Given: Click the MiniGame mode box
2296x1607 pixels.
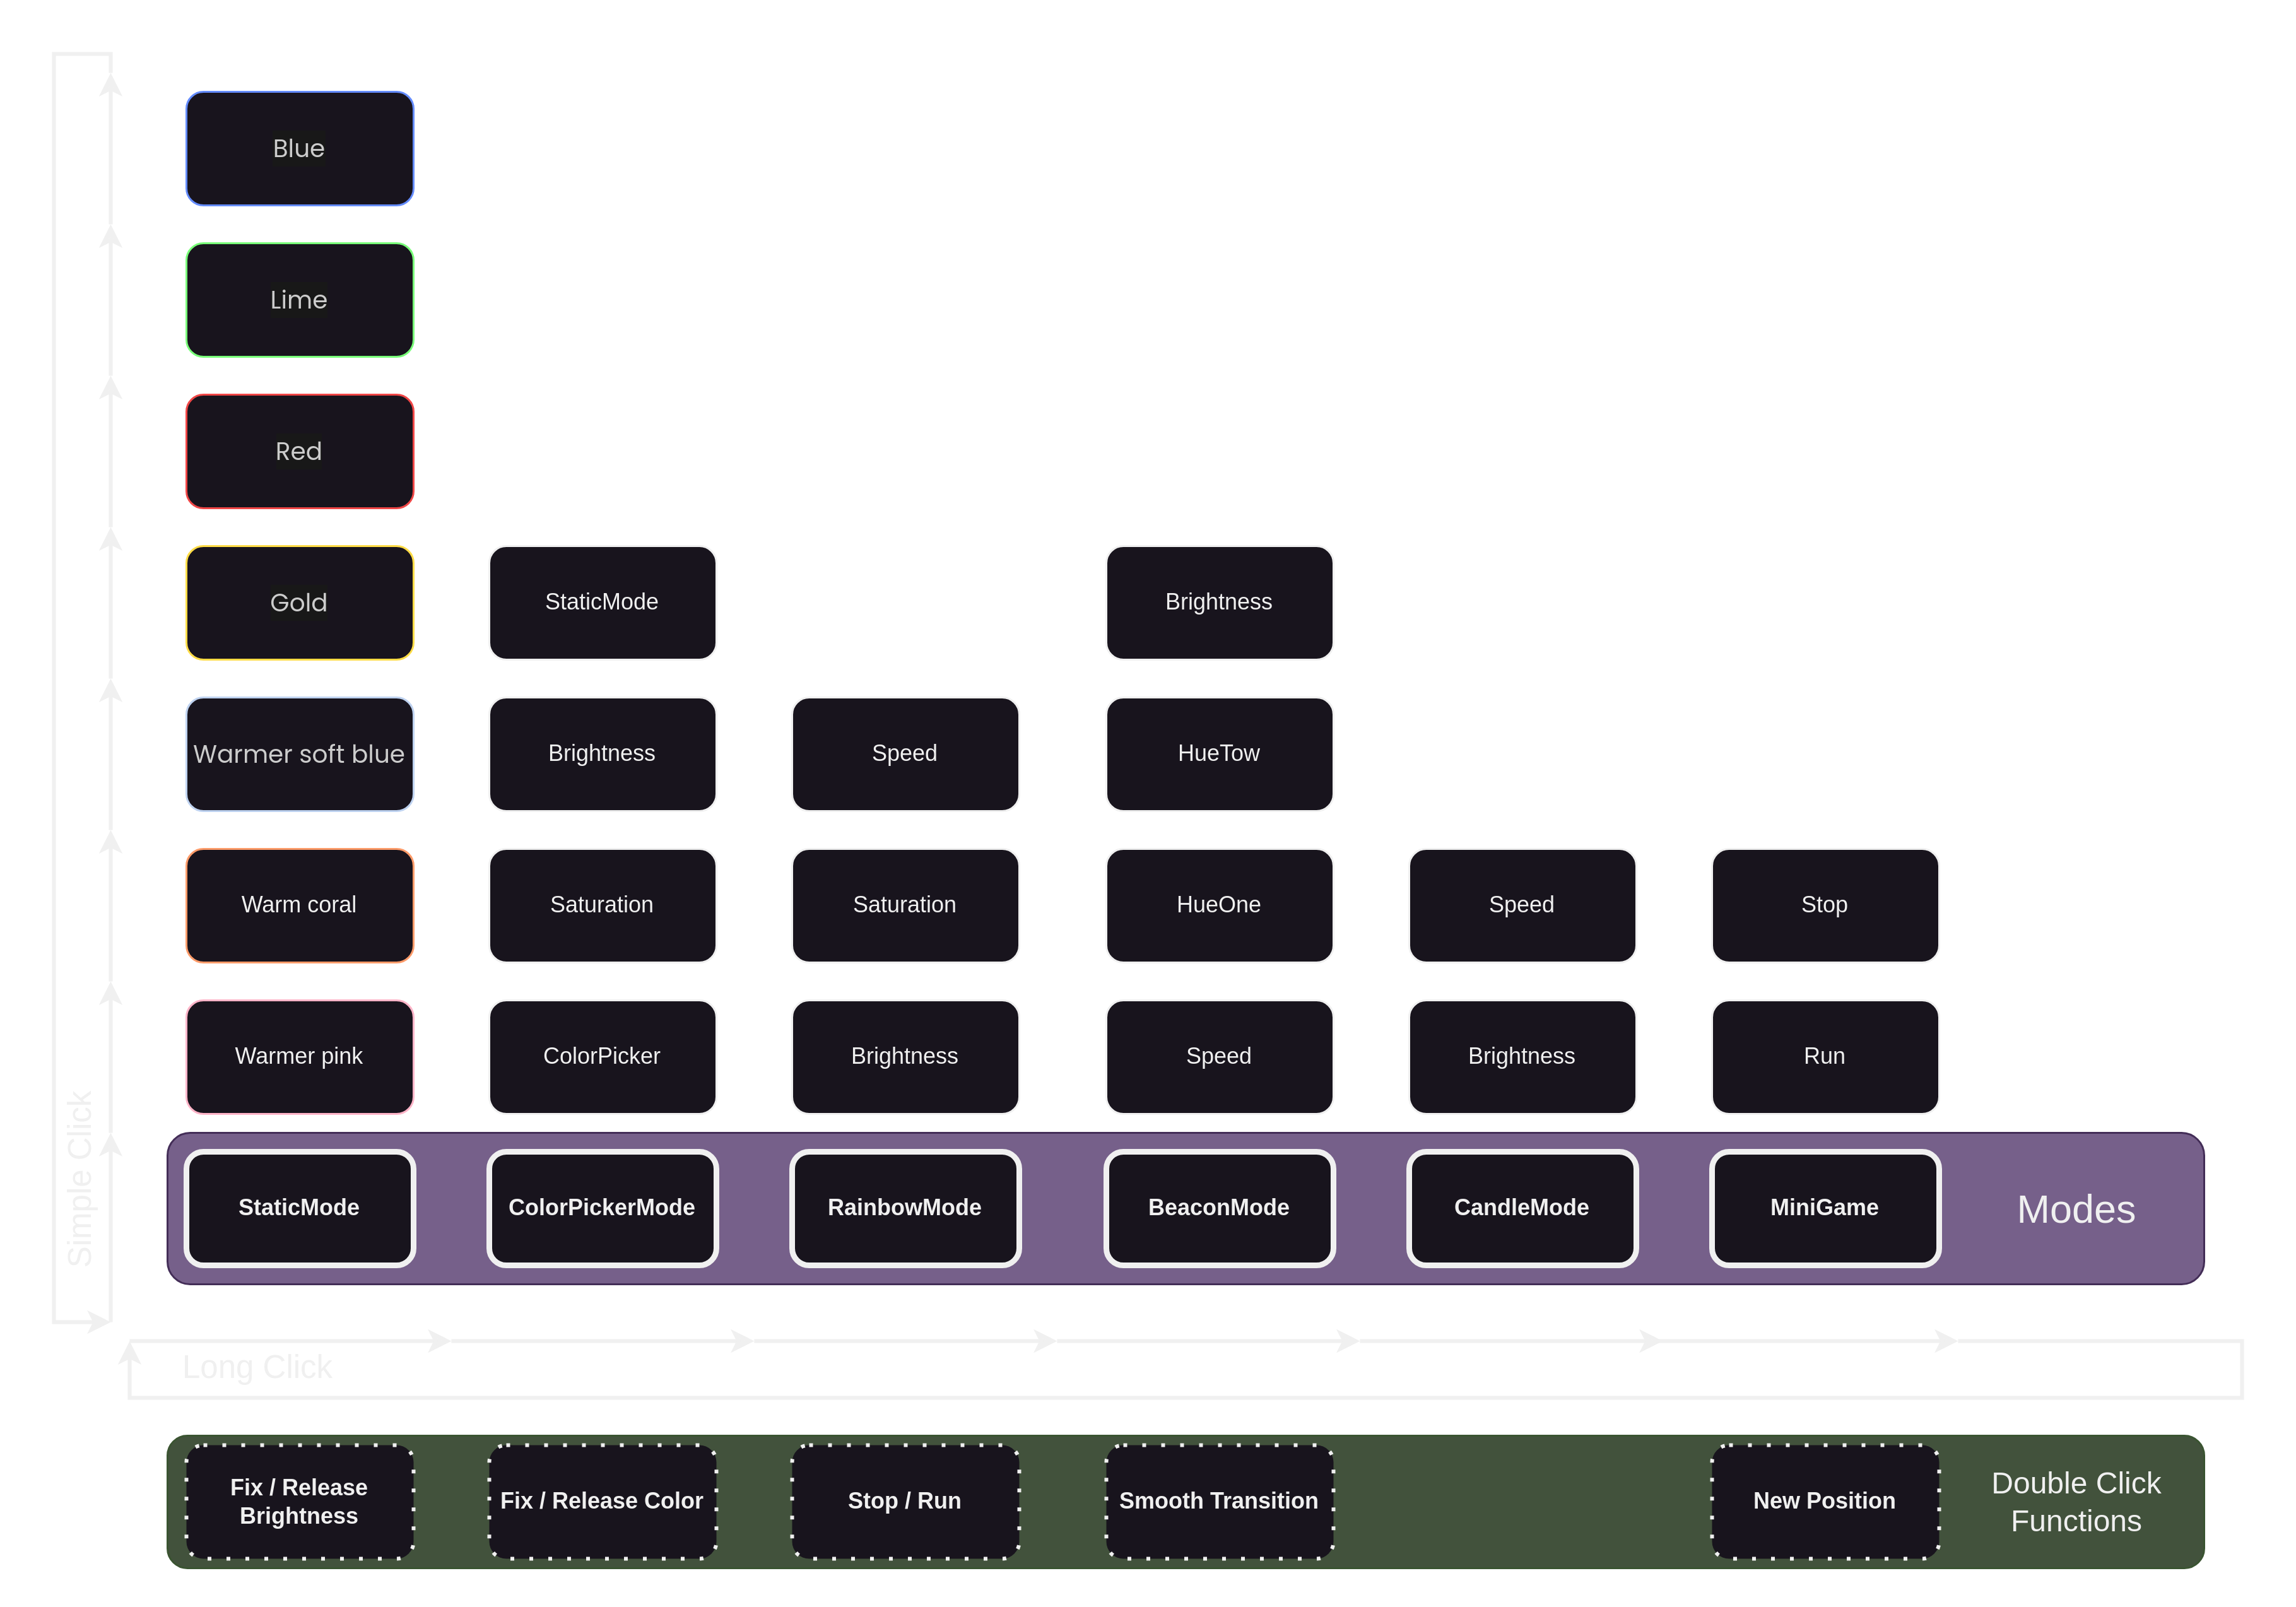Looking at the screenshot, I should coord(1824,1207).
